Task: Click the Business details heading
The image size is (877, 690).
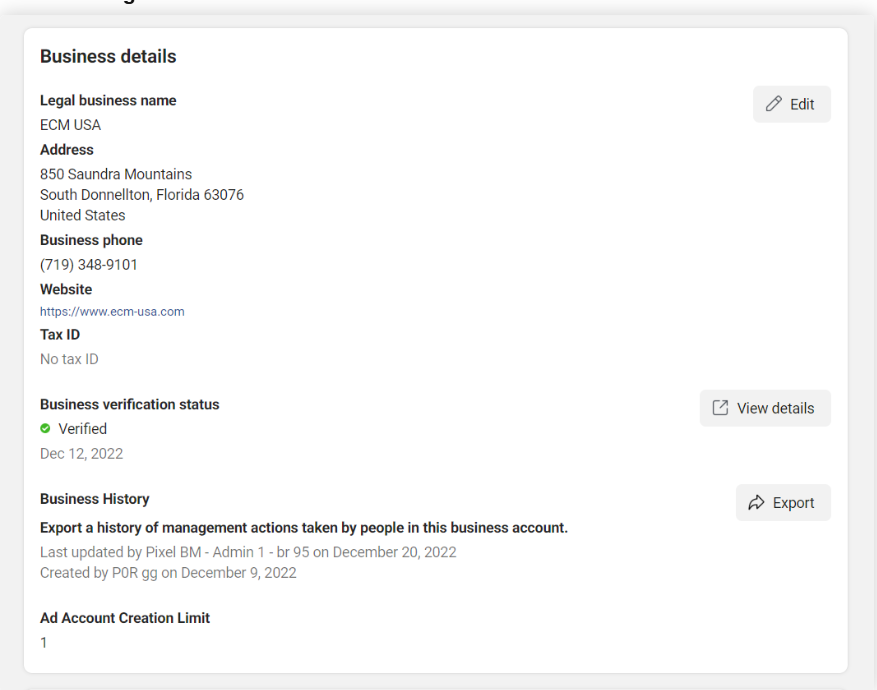Action: (x=108, y=57)
